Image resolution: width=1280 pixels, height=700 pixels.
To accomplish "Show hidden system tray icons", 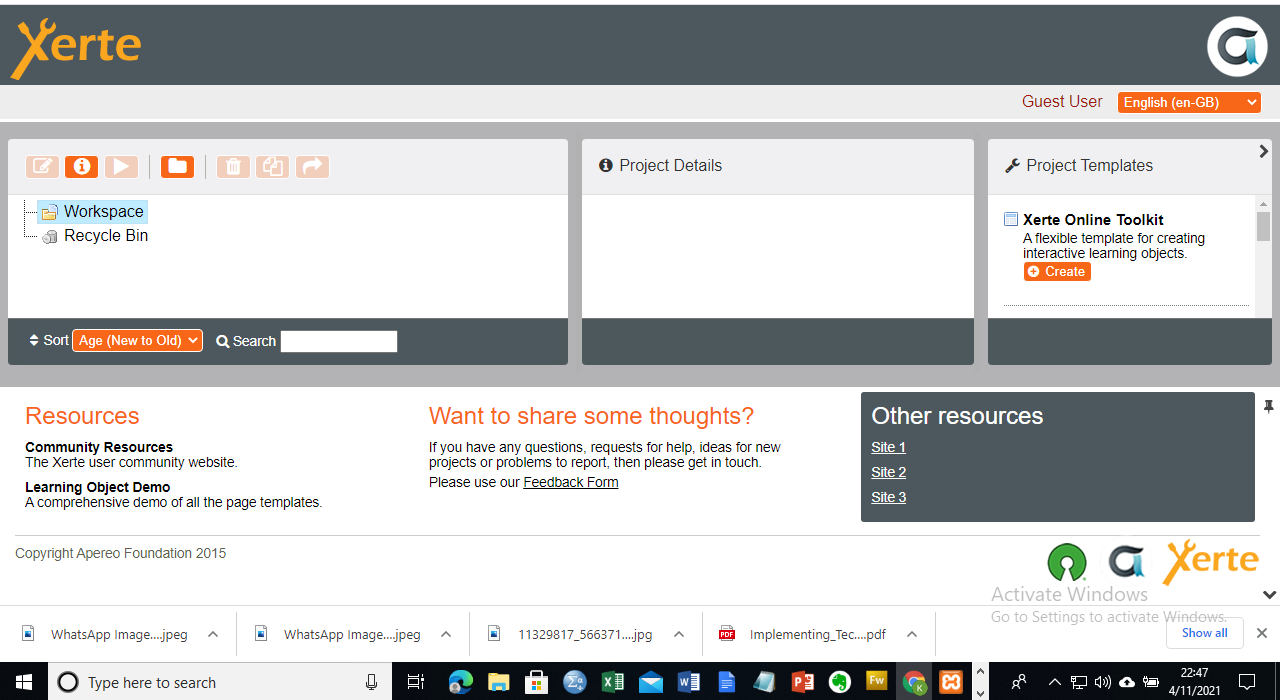I will point(1054,682).
